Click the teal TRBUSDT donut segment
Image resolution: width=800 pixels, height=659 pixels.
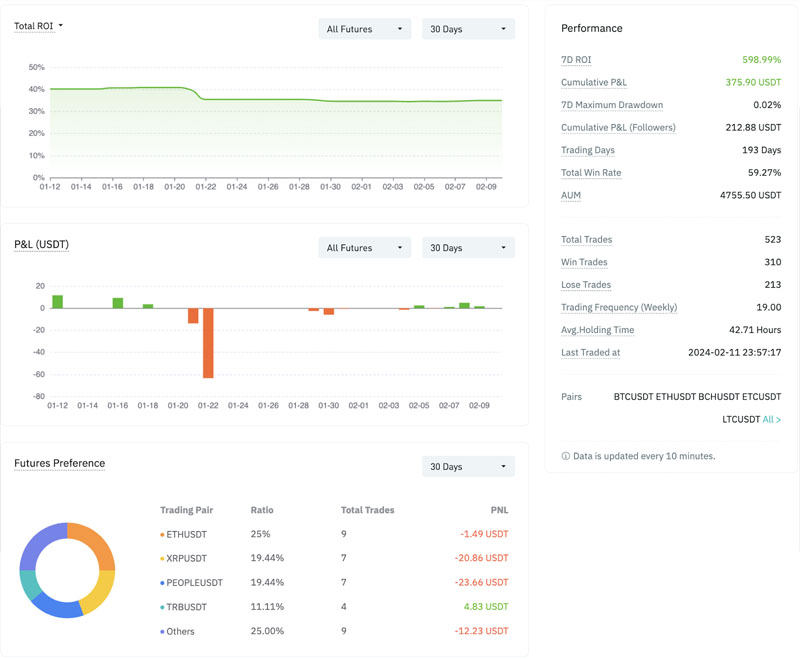tap(29, 585)
